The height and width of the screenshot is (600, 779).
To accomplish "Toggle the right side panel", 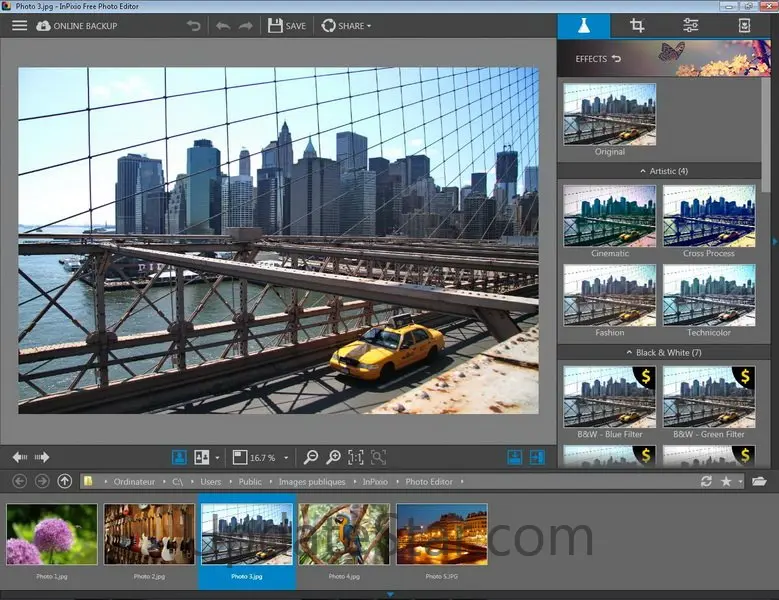I will point(537,457).
